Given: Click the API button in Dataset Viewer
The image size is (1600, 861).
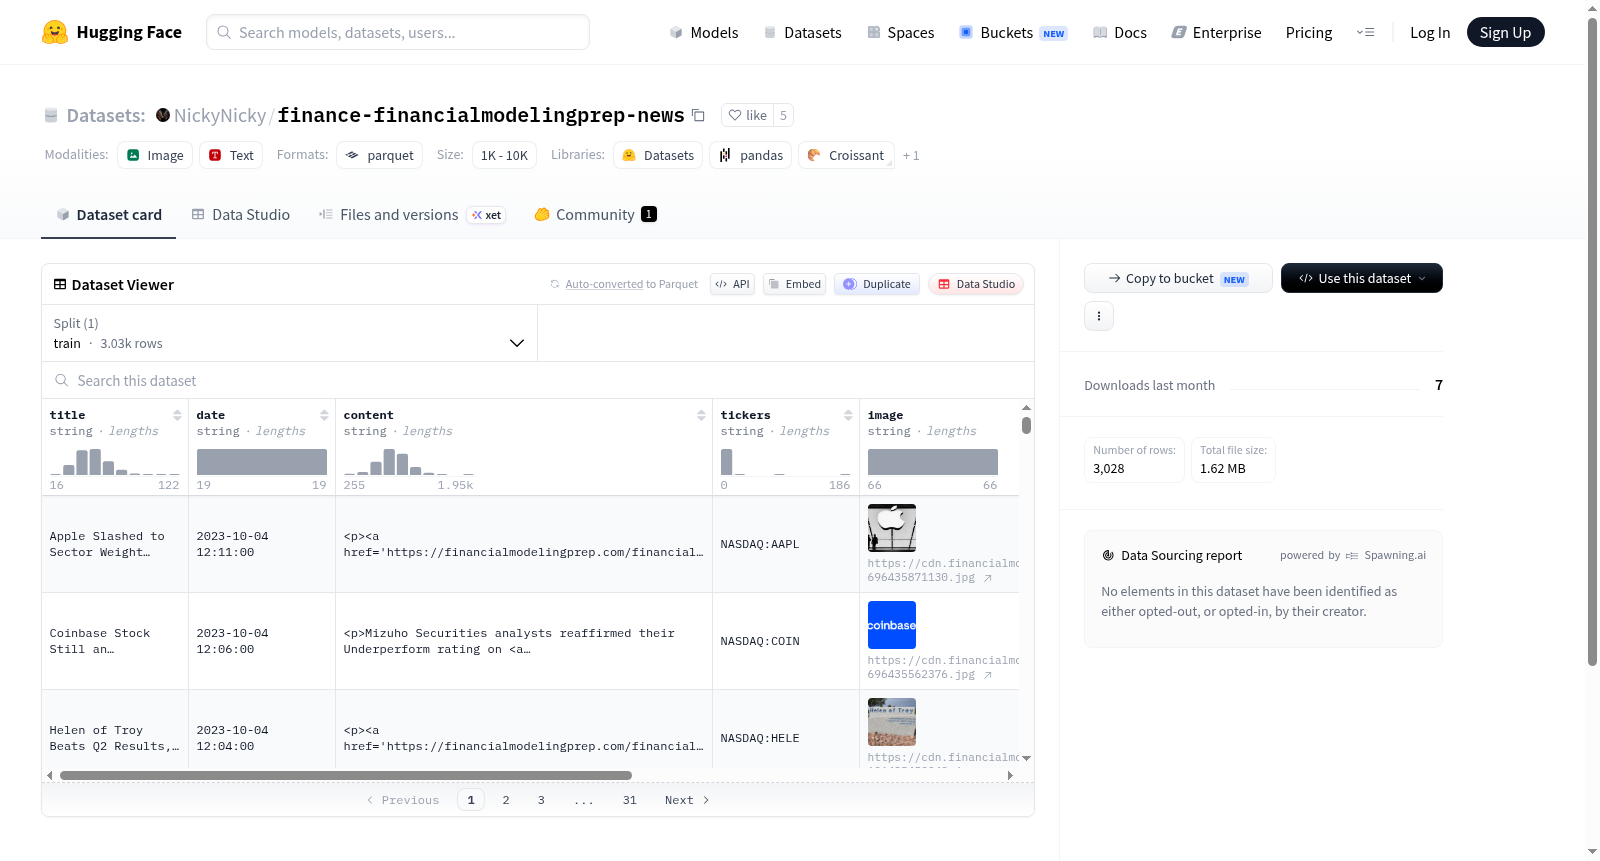Looking at the screenshot, I should tap(732, 284).
